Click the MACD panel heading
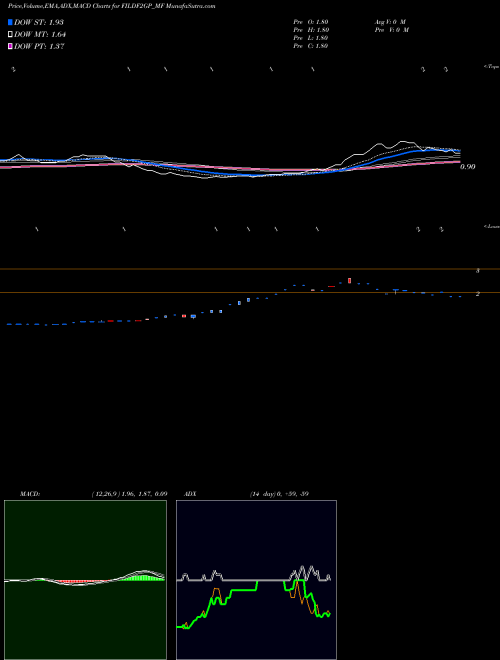The height and width of the screenshot is (660, 500). [30, 494]
